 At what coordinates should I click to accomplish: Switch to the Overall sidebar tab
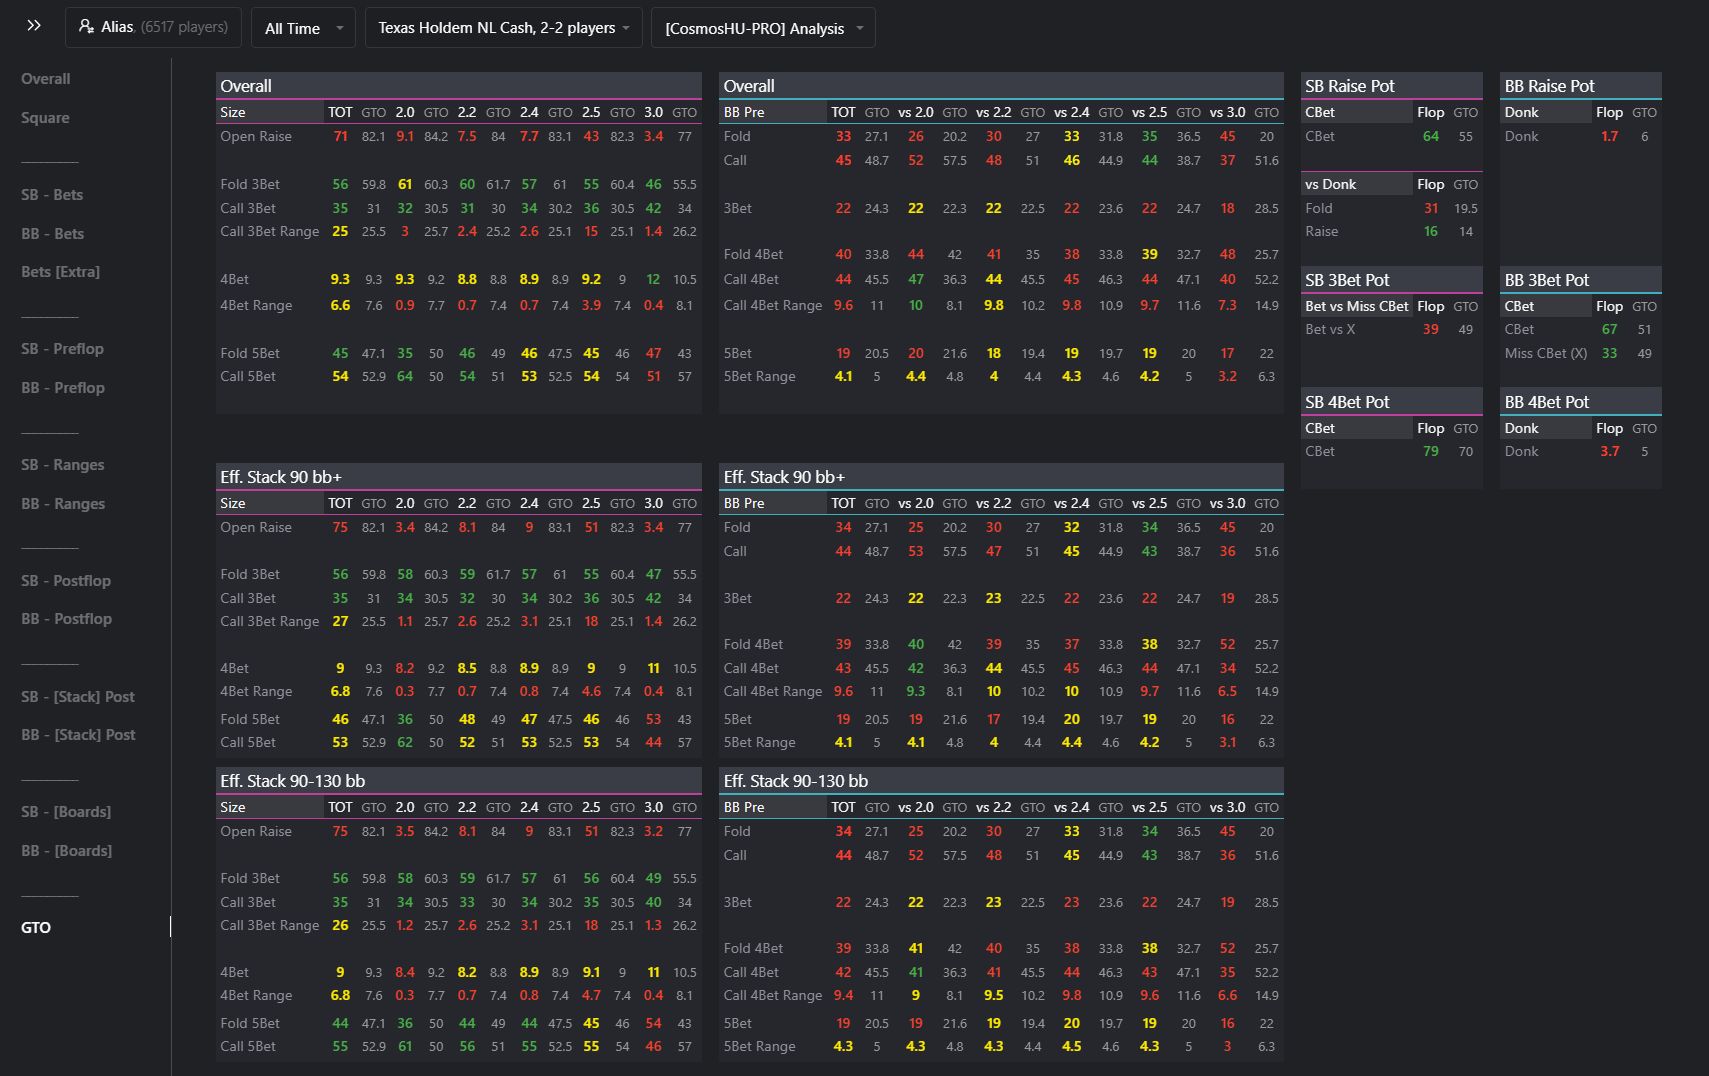[46, 79]
